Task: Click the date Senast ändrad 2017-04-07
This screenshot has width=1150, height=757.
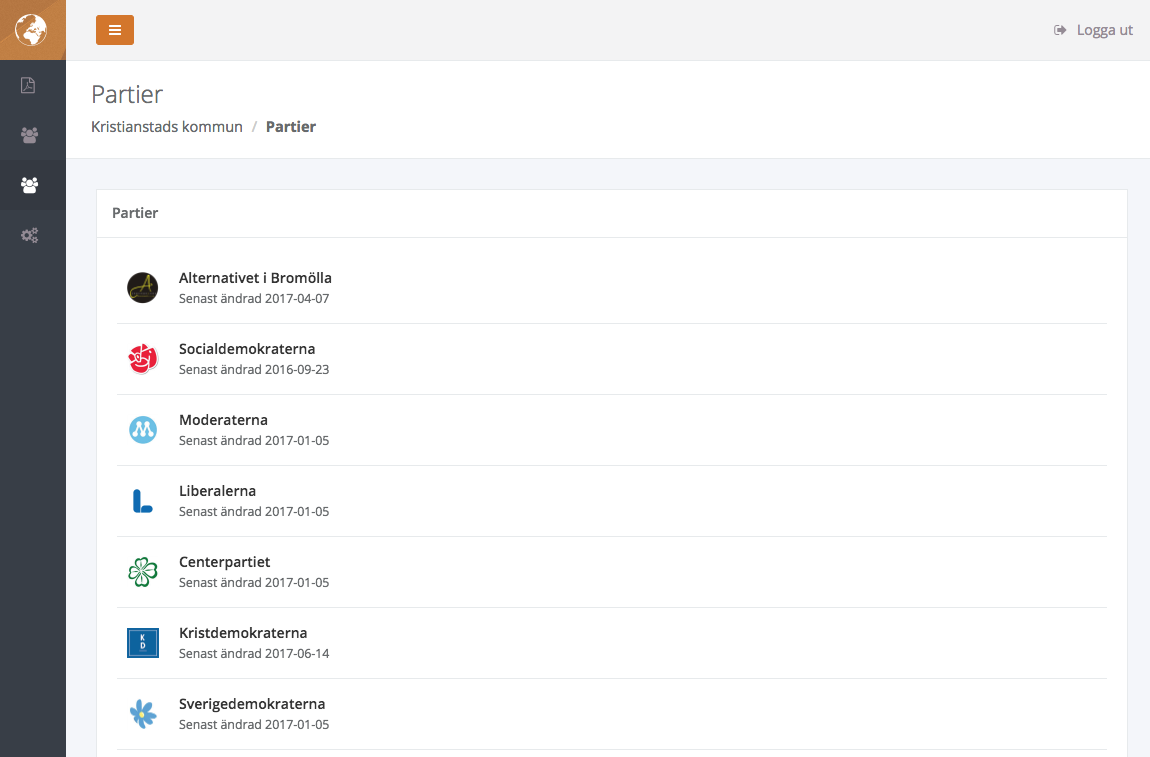Action: pyautogui.click(x=254, y=299)
